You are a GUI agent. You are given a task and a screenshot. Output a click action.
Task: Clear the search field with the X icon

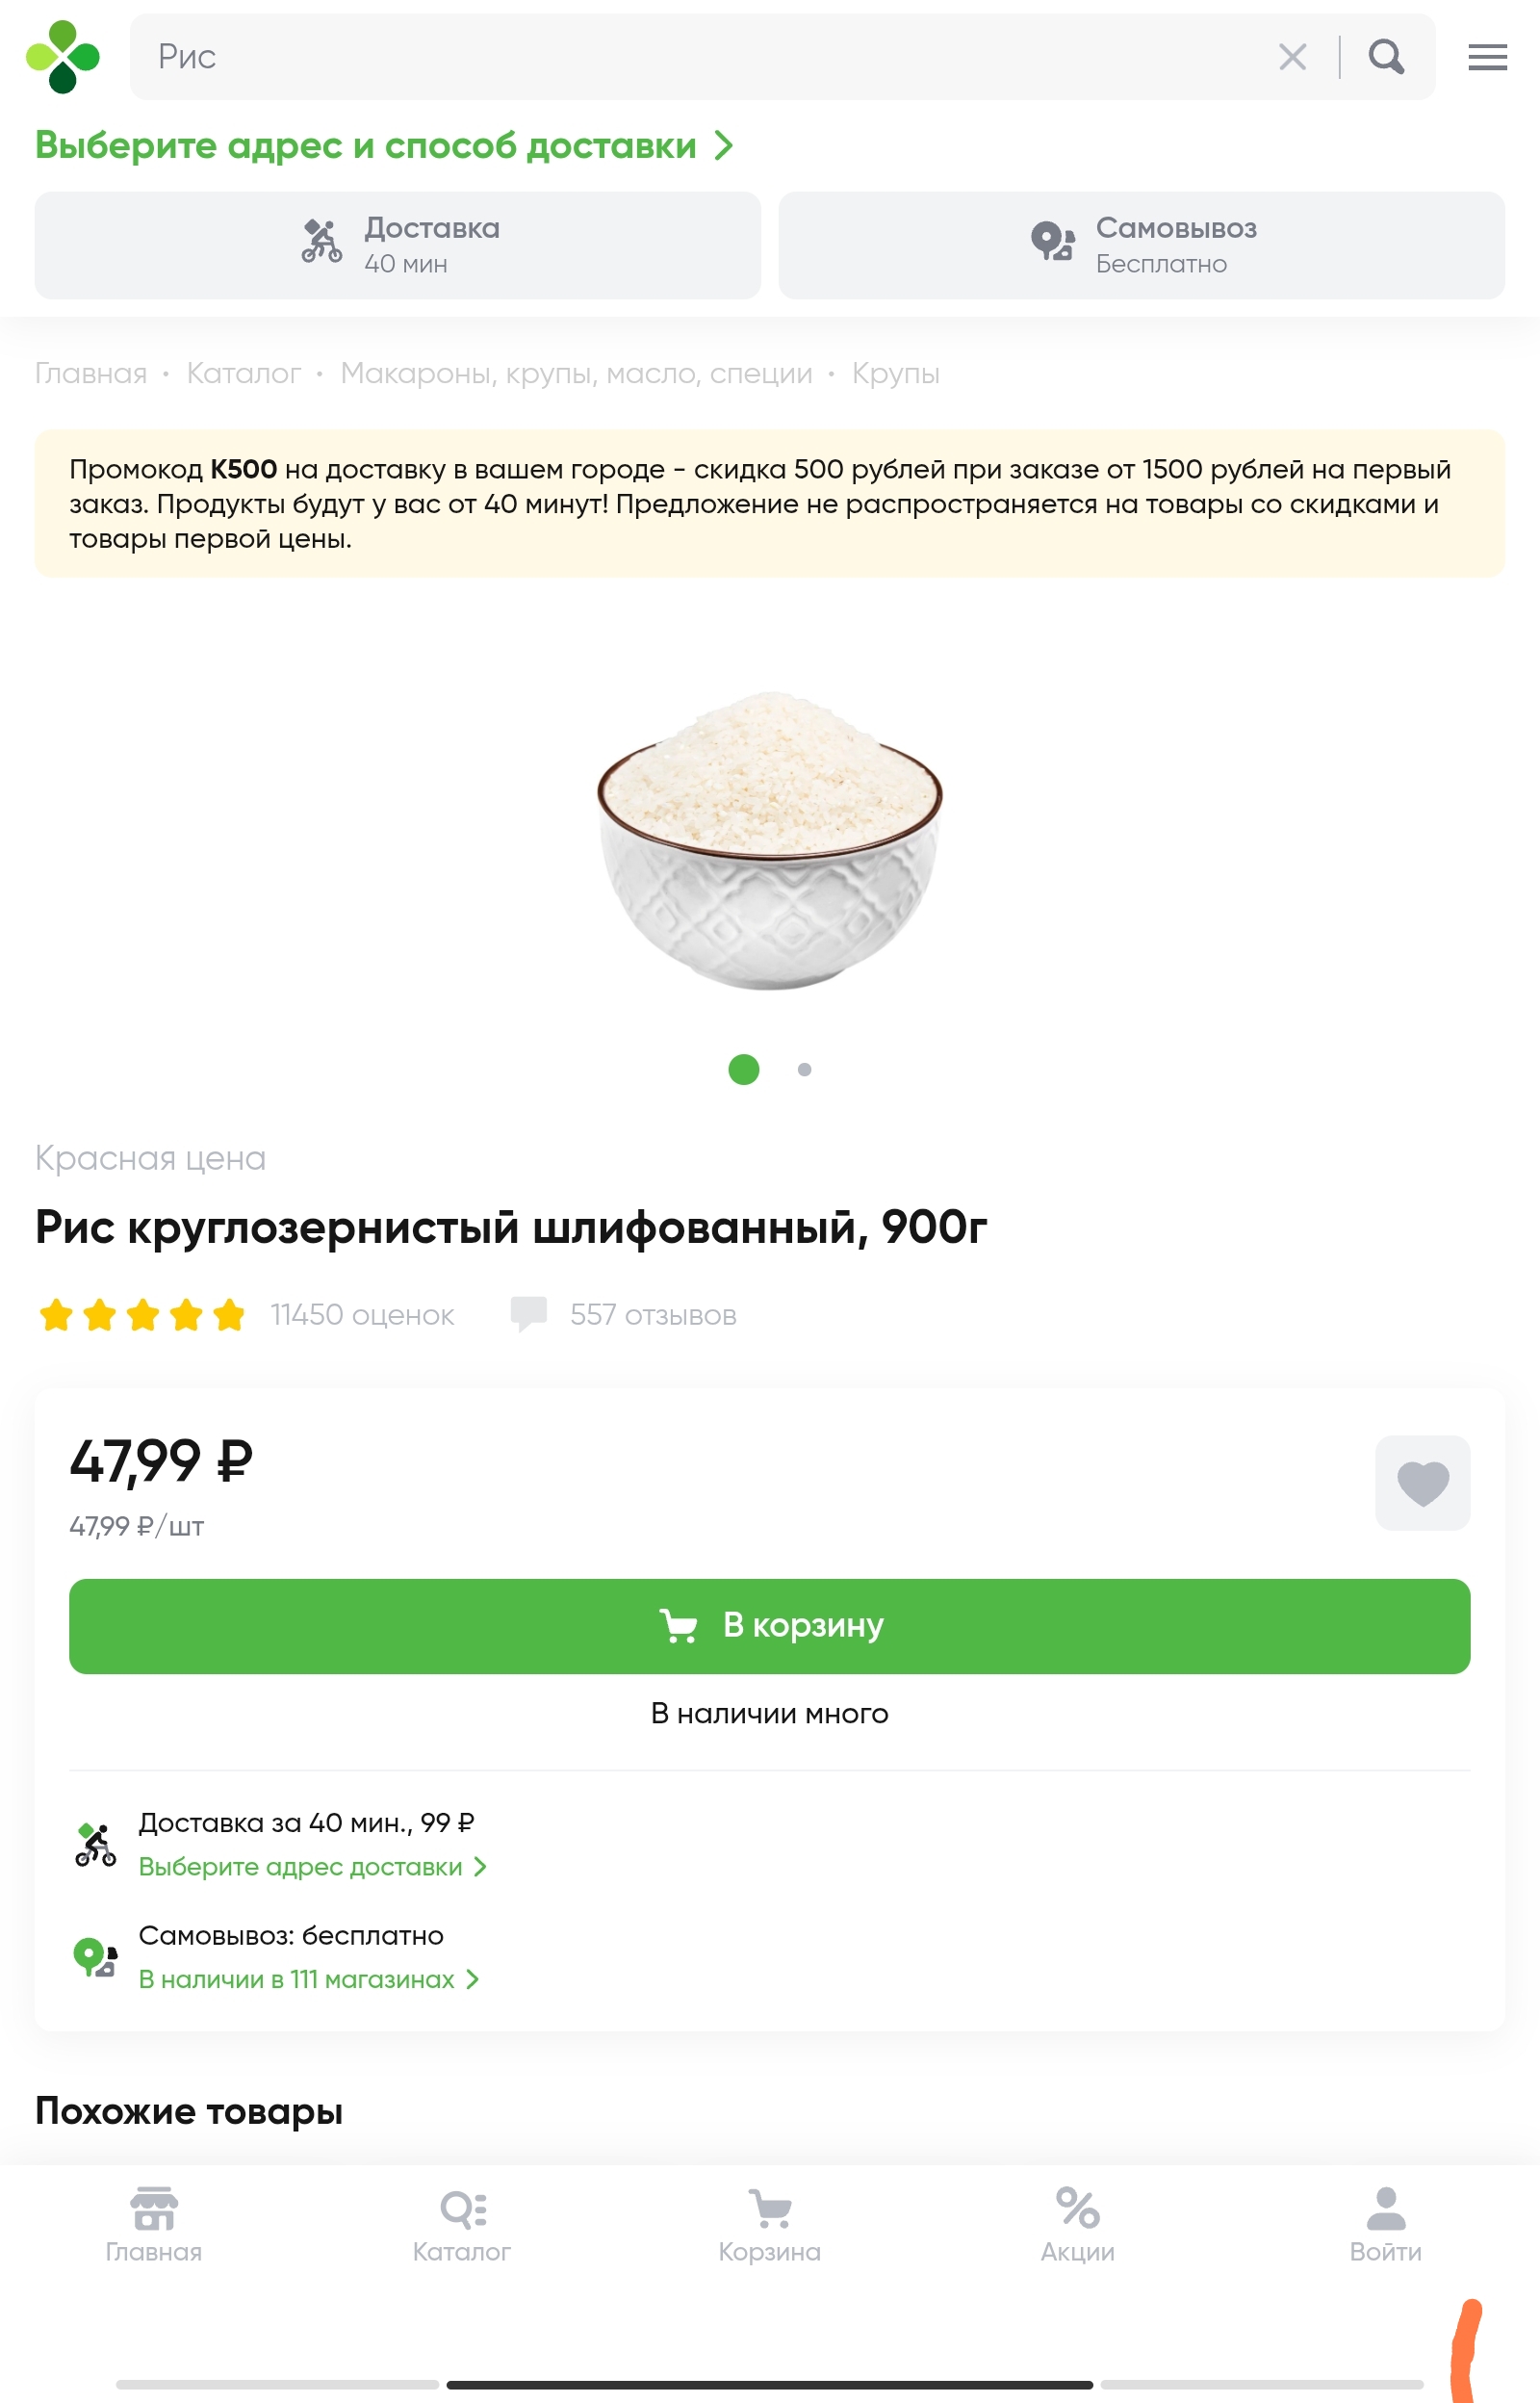(1292, 57)
